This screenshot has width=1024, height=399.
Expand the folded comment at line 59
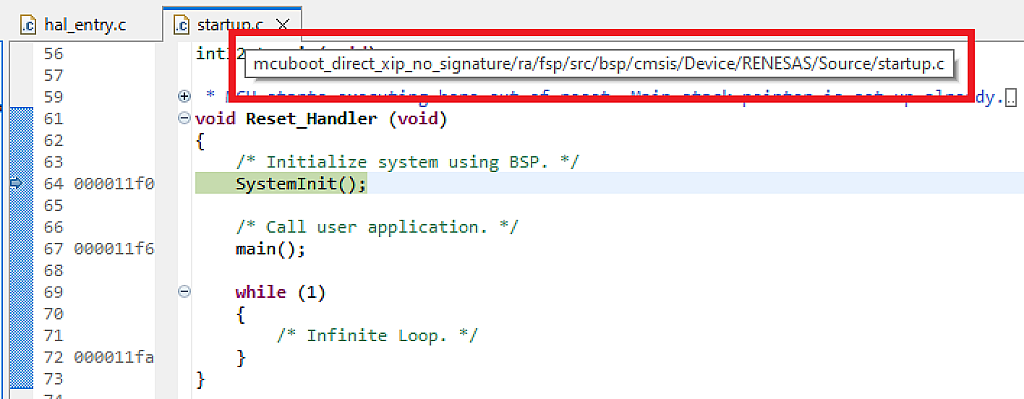pyautogui.click(x=184, y=97)
